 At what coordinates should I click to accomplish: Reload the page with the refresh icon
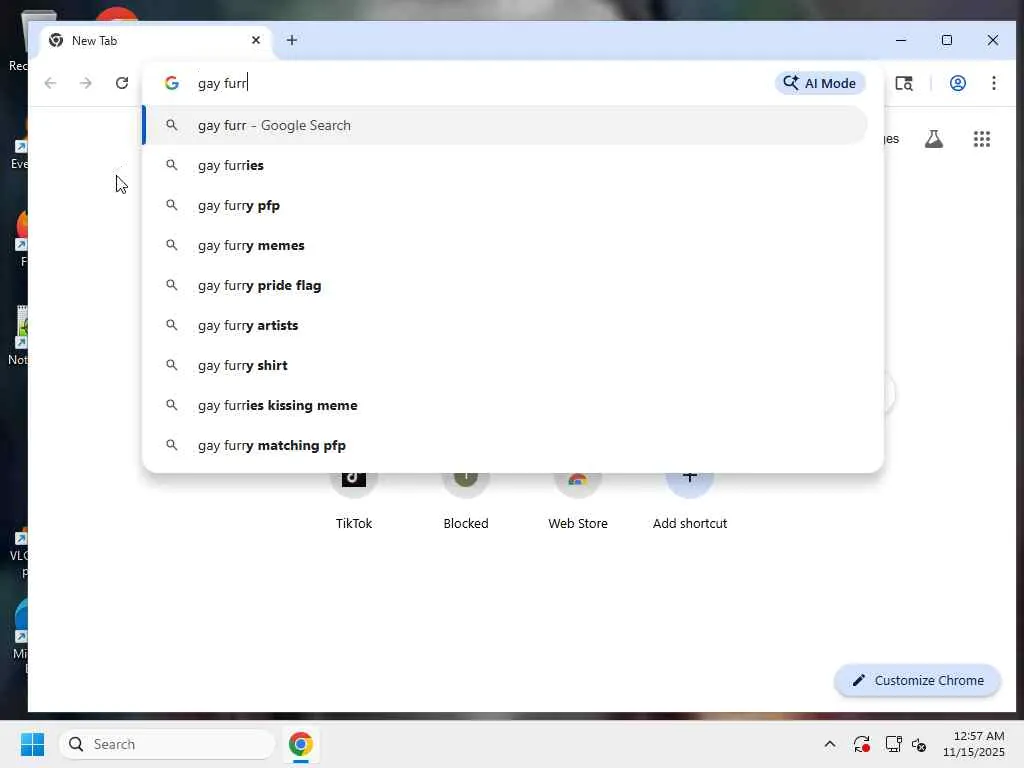point(121,83)
